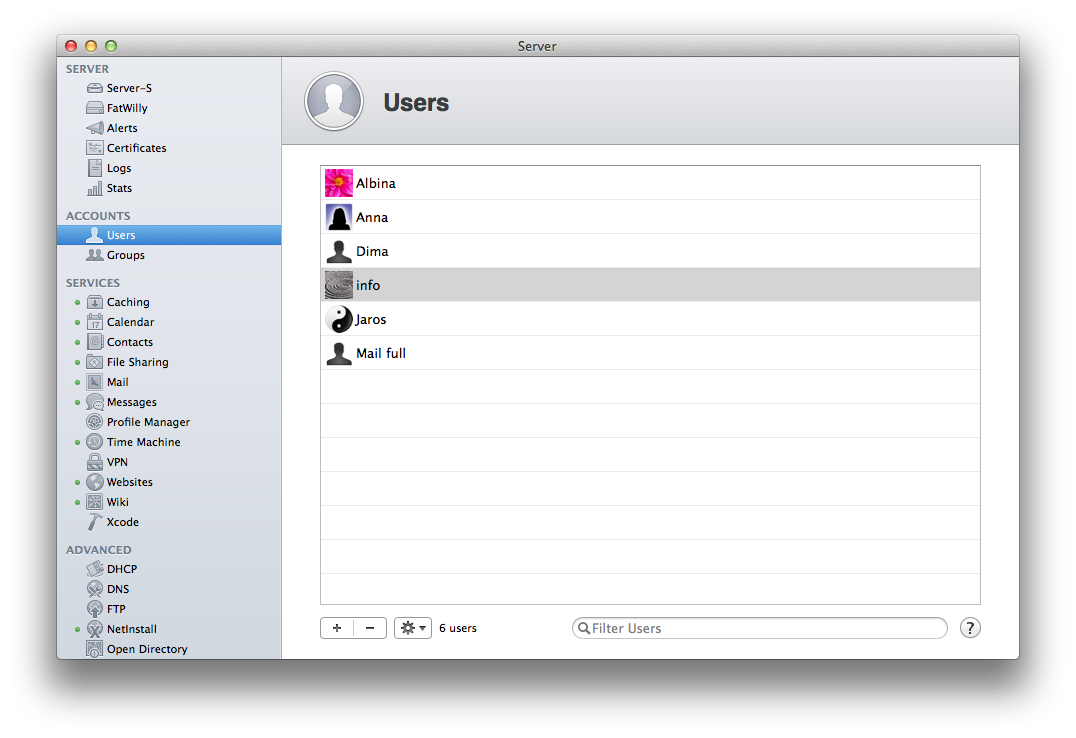Click the File Sharing service icon

95,362
